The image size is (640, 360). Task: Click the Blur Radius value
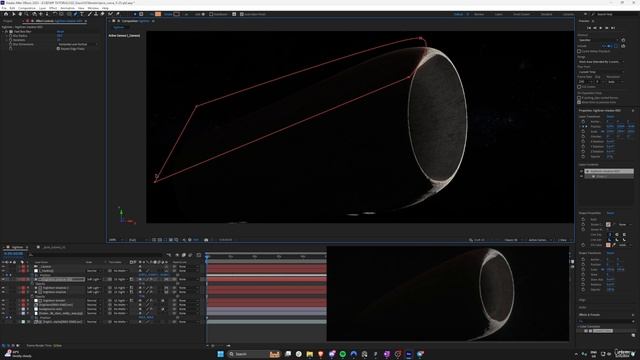coord(60,36)
